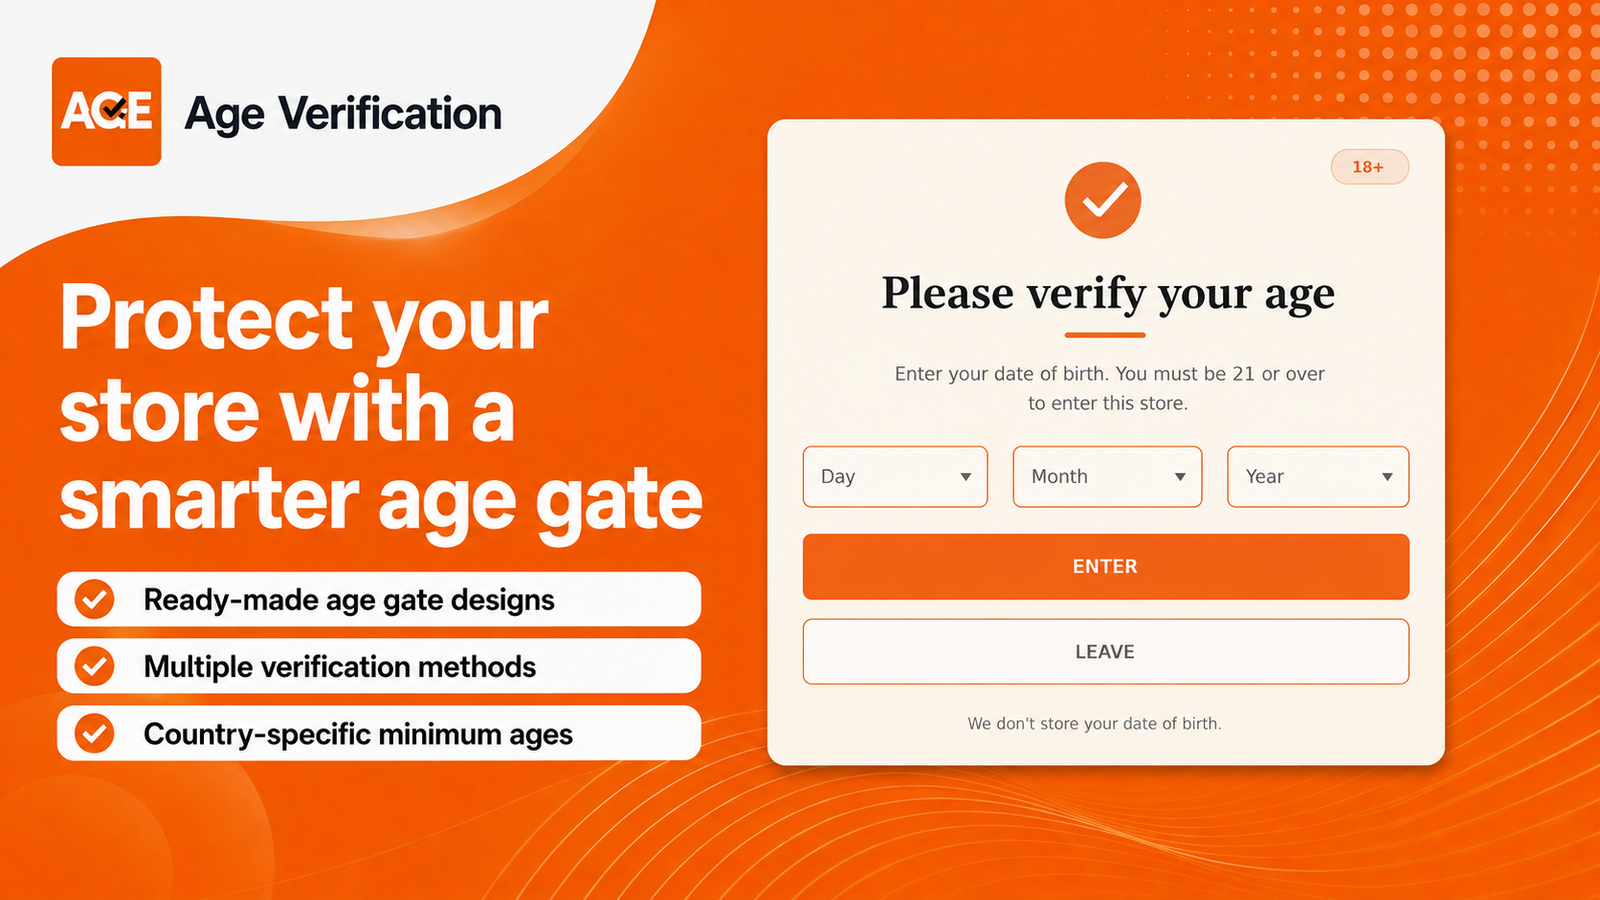The image size is (1600, 900).
Task: Click checkmark beside Ready-made age gate designs
Action: [95, 599]
